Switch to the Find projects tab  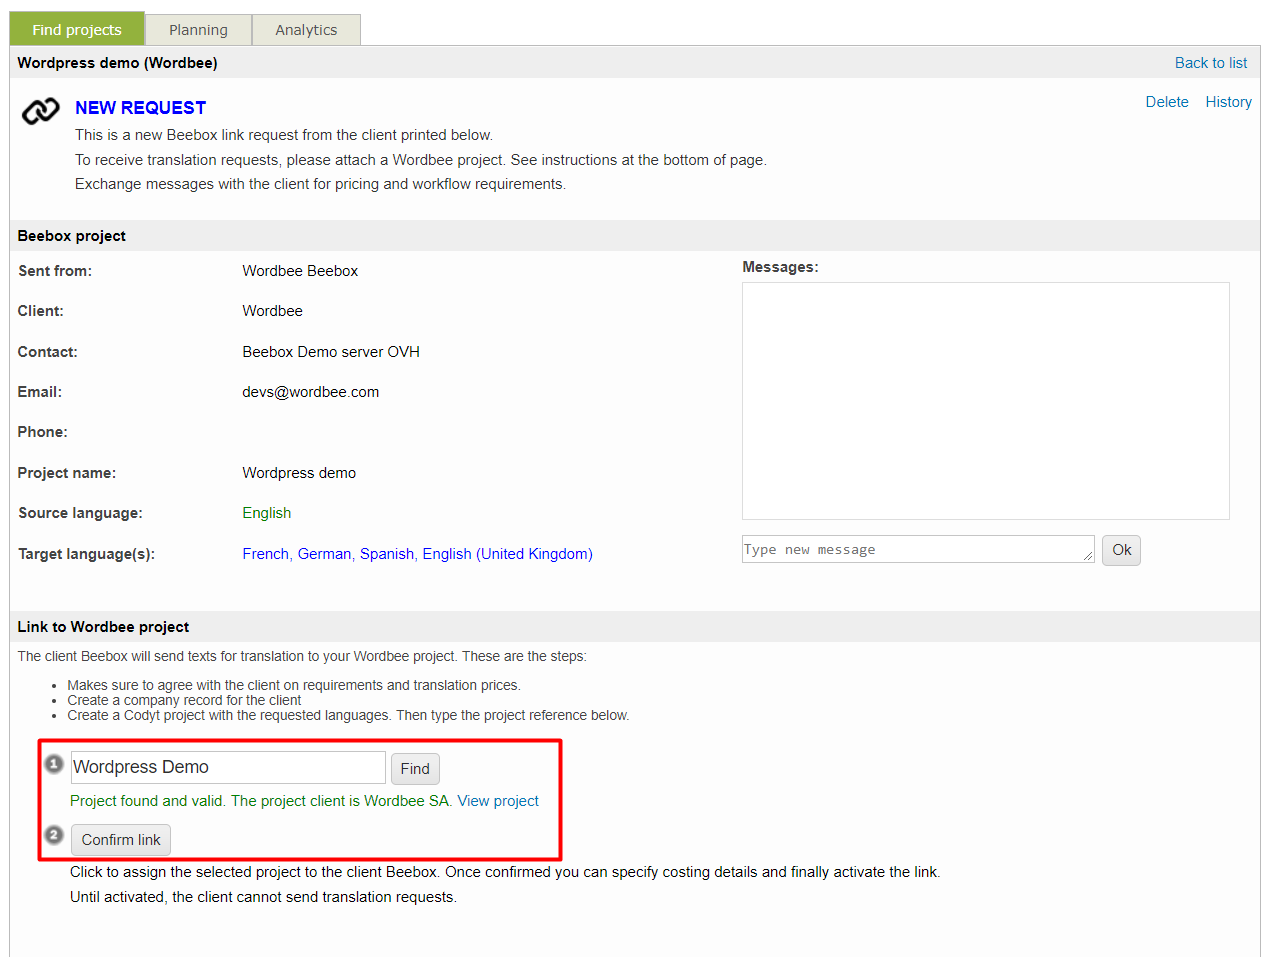coord(77,30)
